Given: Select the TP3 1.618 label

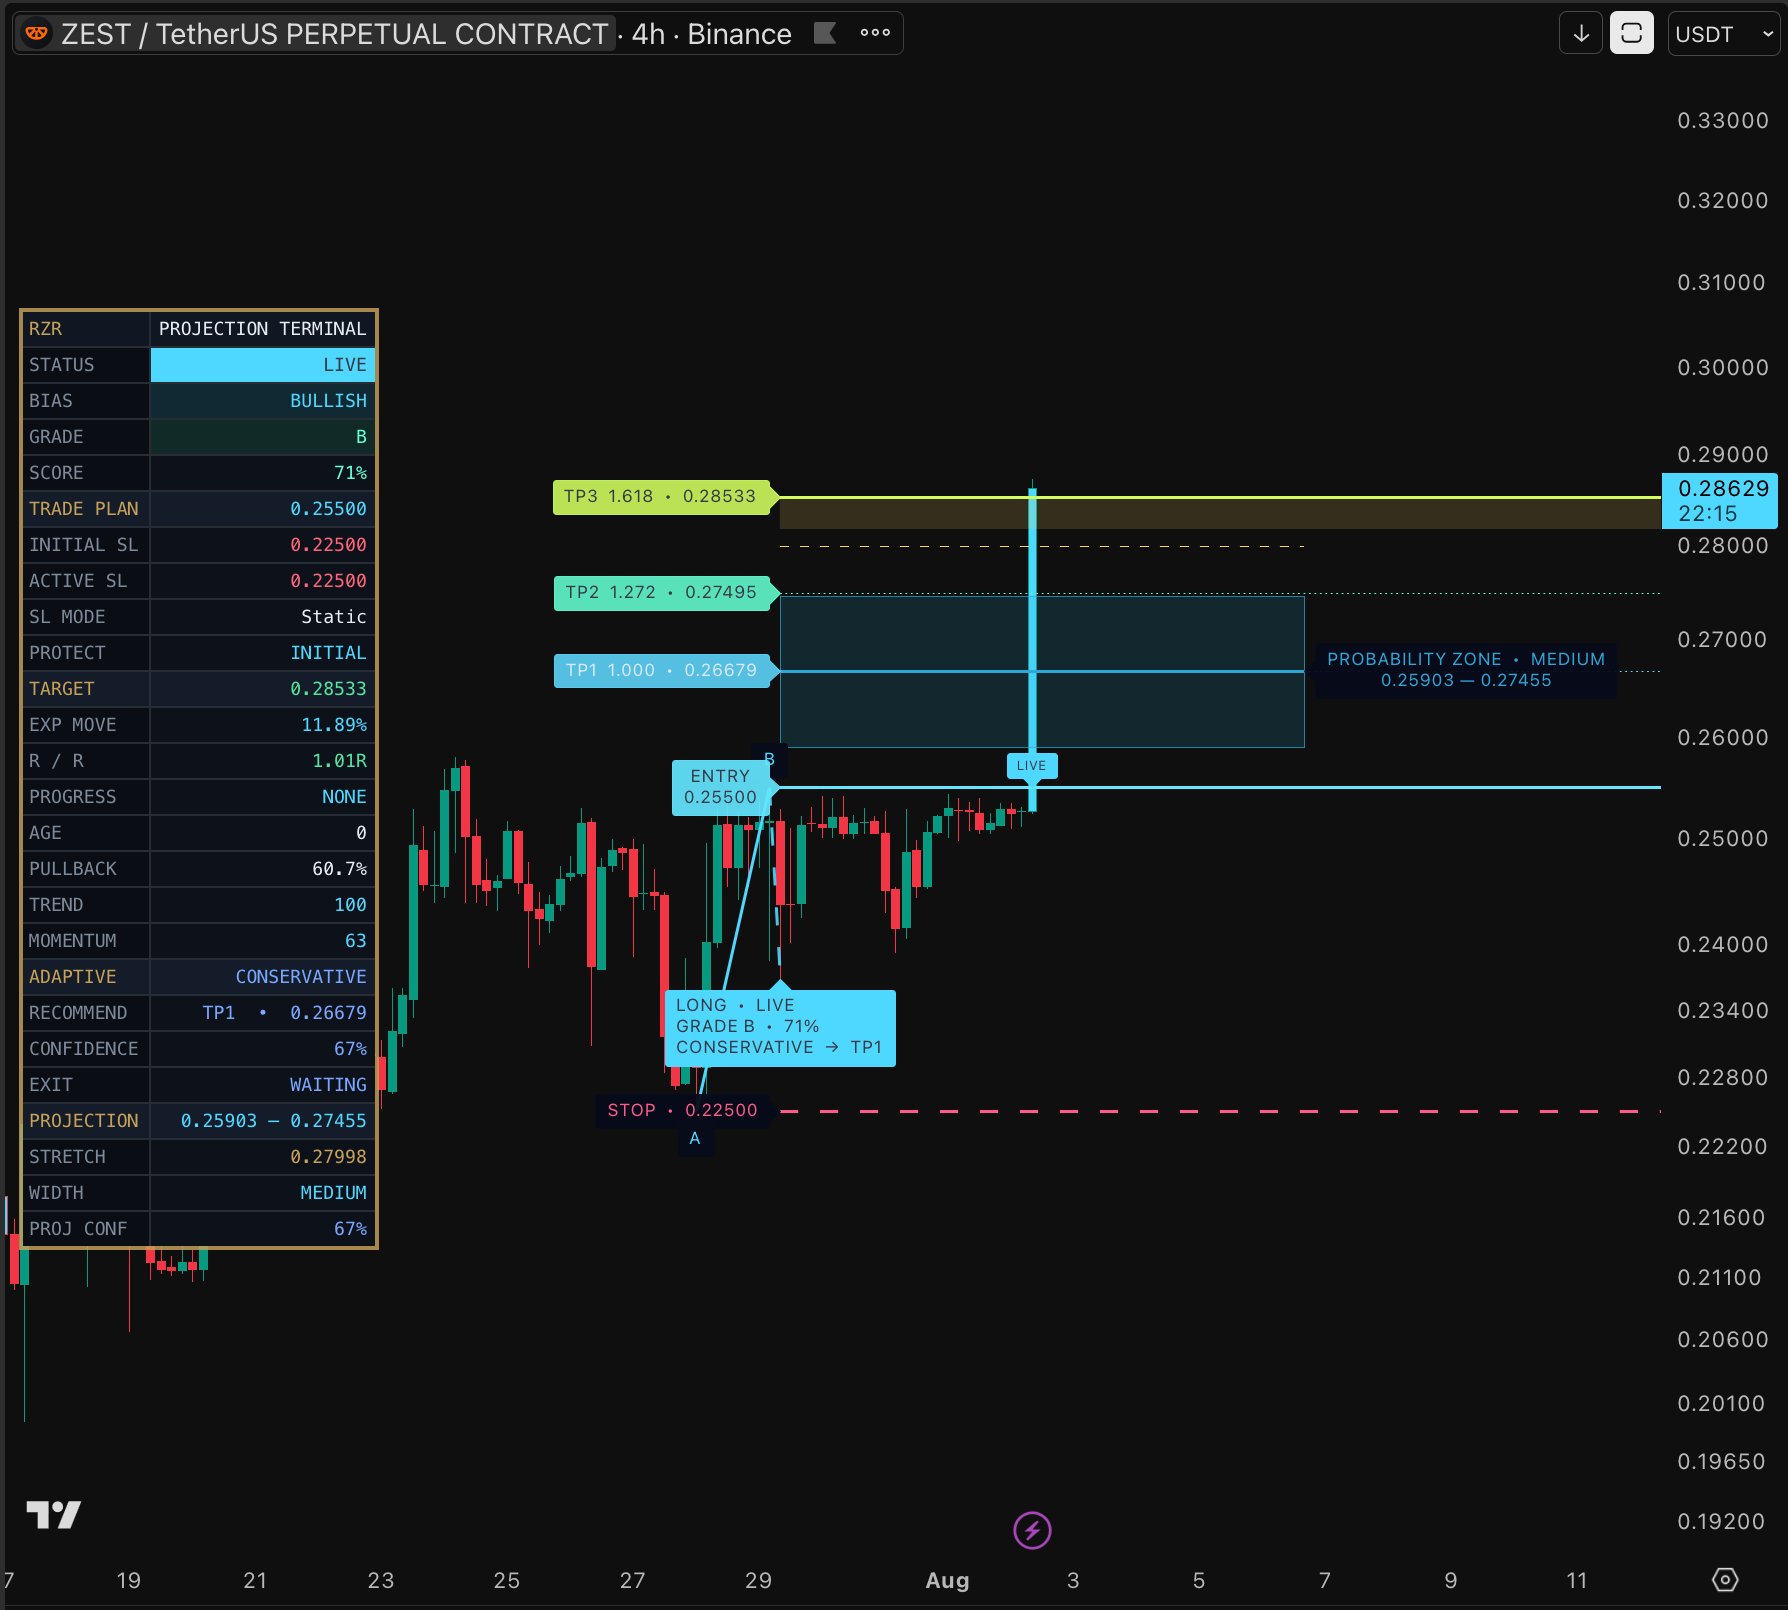Looking at the screenshot, I should pyautogui.click(x=662, y=497).
